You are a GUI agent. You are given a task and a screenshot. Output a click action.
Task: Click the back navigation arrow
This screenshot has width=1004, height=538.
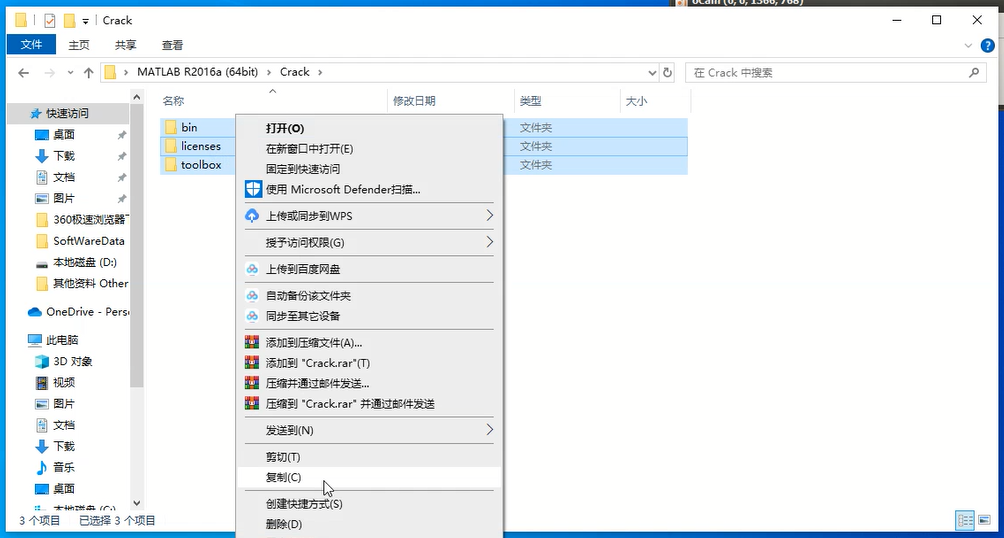coord(24,72)
